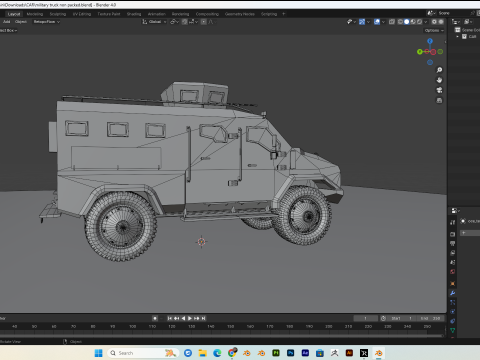
Task: Toggle show gizmos button
Action: 362,22
